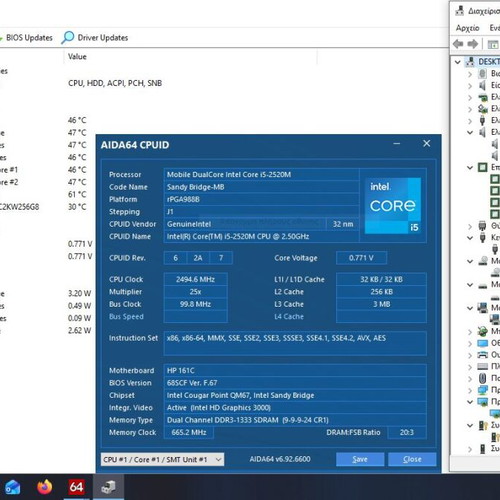Collapse the security devices category with key icon
The width and height of the screenshot is (500, 500).
pos(470,425)
